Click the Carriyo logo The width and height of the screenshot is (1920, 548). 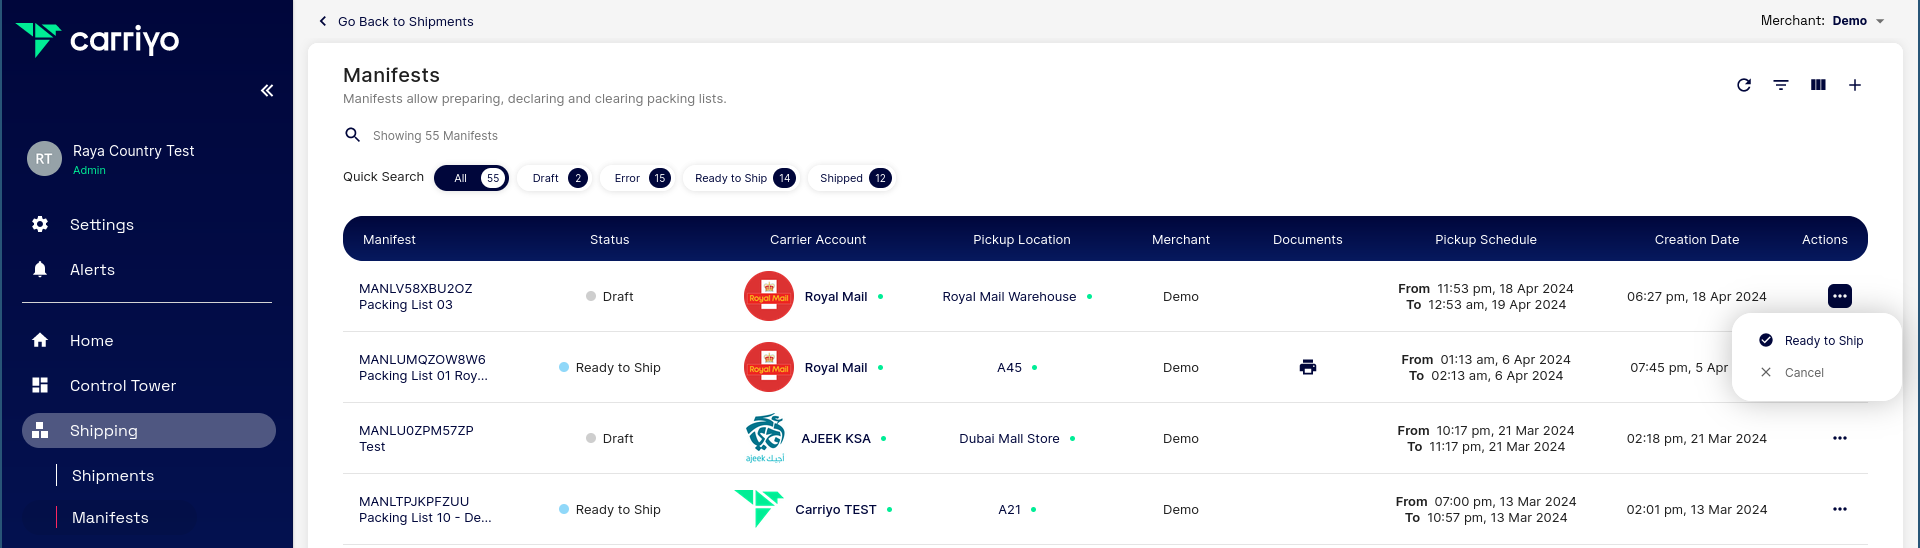tap(98, 40)
